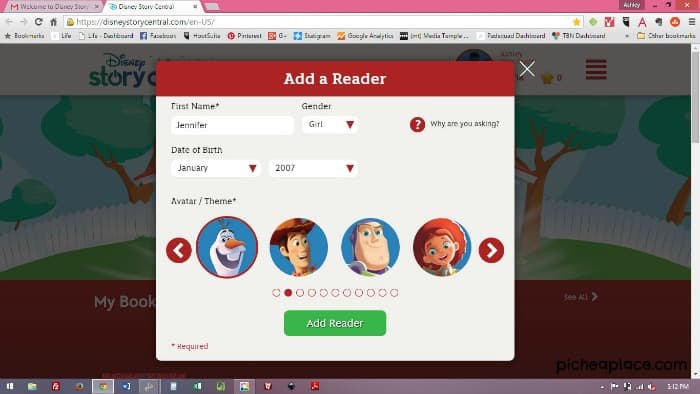Image resolution: width=700 pixels, height=394 pixels.
Task: Expand the birth year dropdown showing 2007
Action: coord(313,168)
